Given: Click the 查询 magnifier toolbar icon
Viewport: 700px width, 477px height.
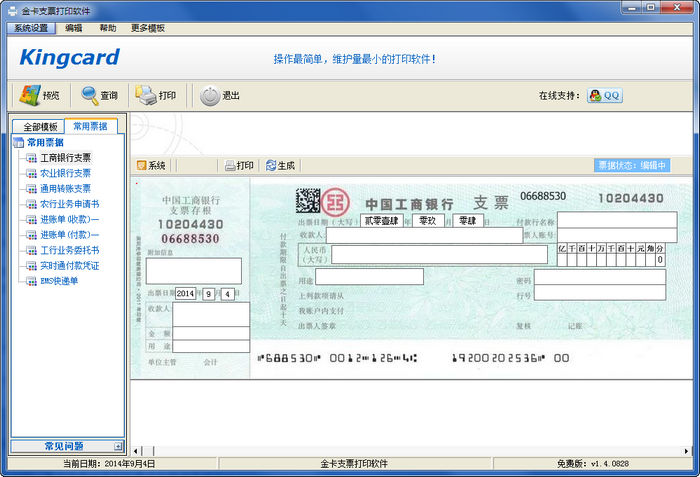Looking at the screenshot, I should click(x=90, y=95).
